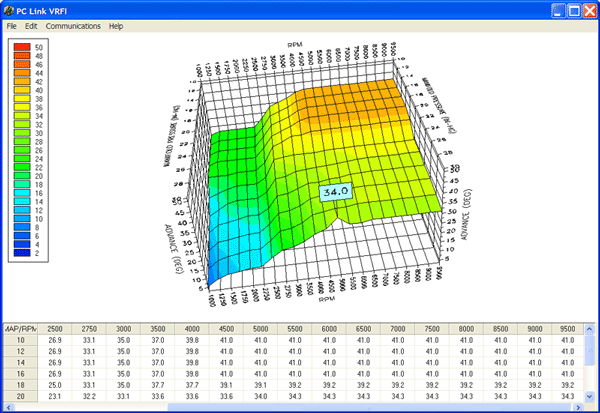Click the horizontal scrollbar left arrow
This screenshot has height=413, width=600.
[9, 407]
